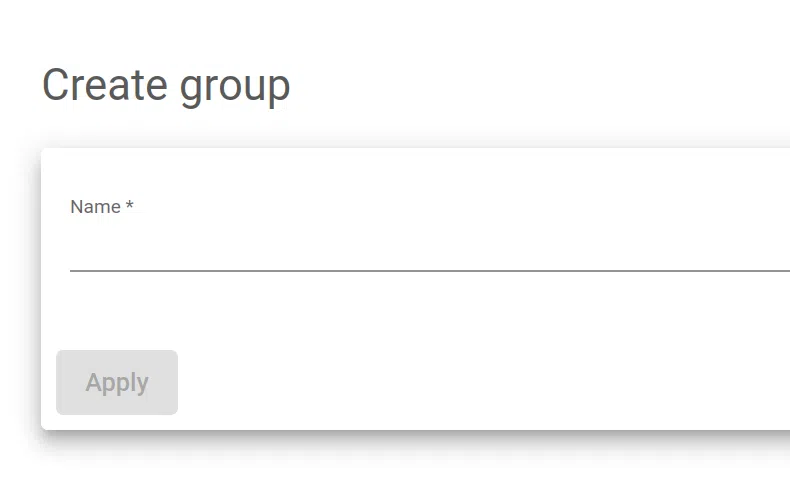Click the white form card background

coord(450,320)
